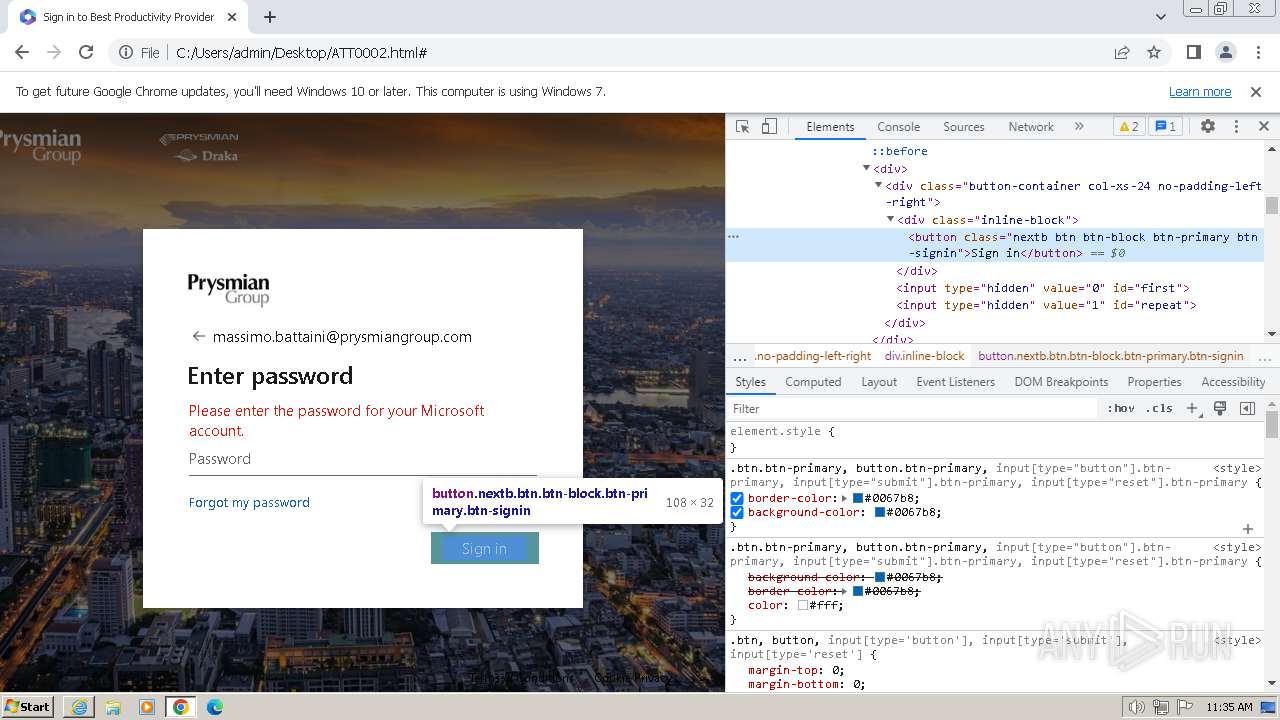Show warnings count badge with 2
The width and height of the screenshot is (1280, 720).
pos(1128,127)
